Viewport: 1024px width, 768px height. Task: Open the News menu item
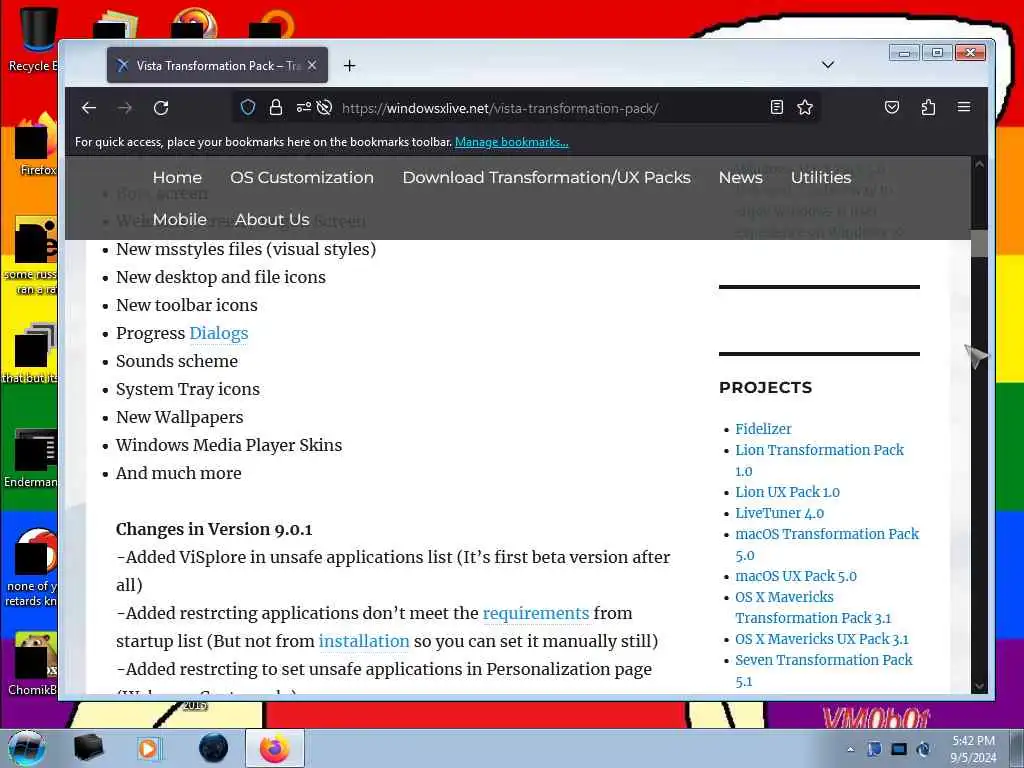coord(741,178)
